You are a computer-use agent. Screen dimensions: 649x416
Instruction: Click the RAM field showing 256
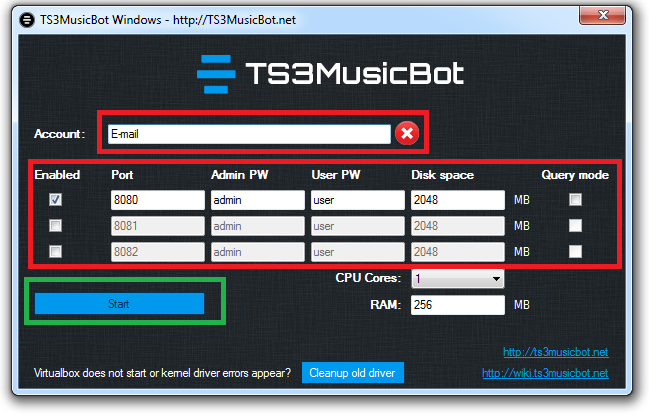(x=458, y=305)
